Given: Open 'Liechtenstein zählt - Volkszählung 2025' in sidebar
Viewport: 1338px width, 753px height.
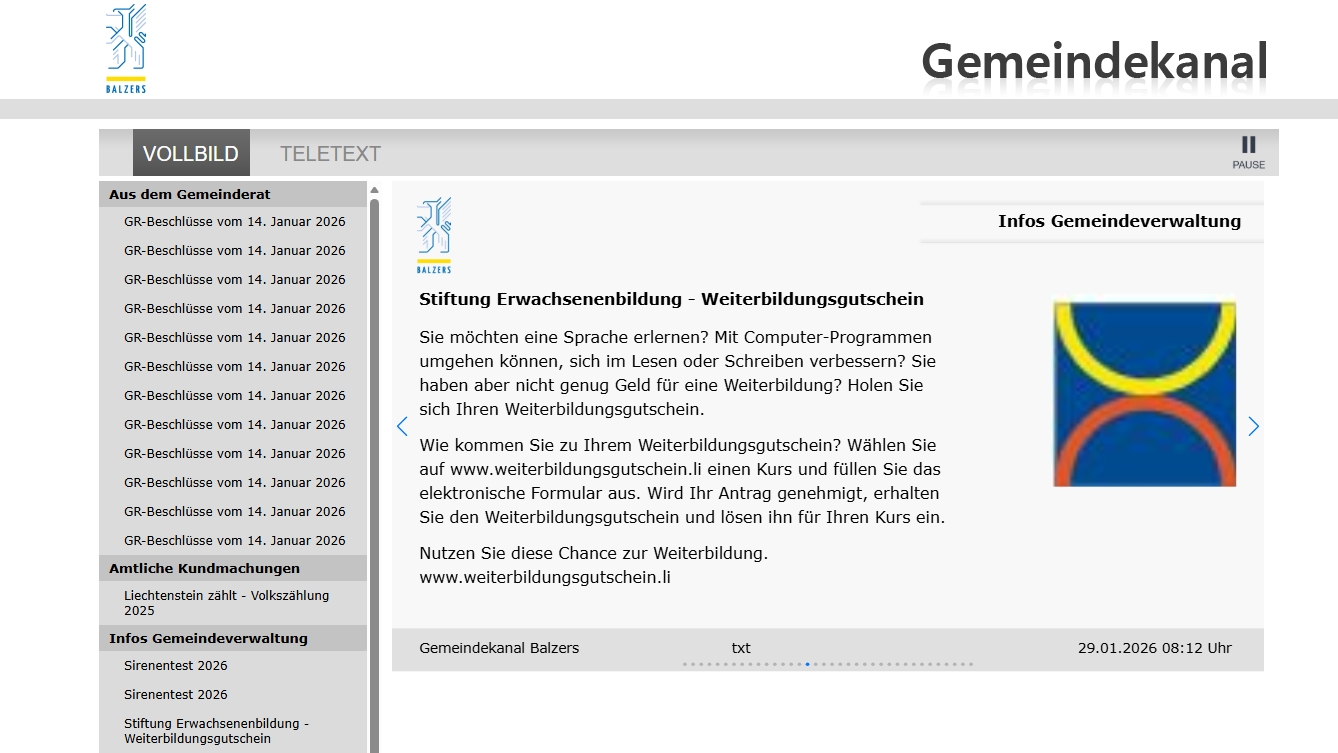Looking at the screenshot, I should [x=226, y=602].
